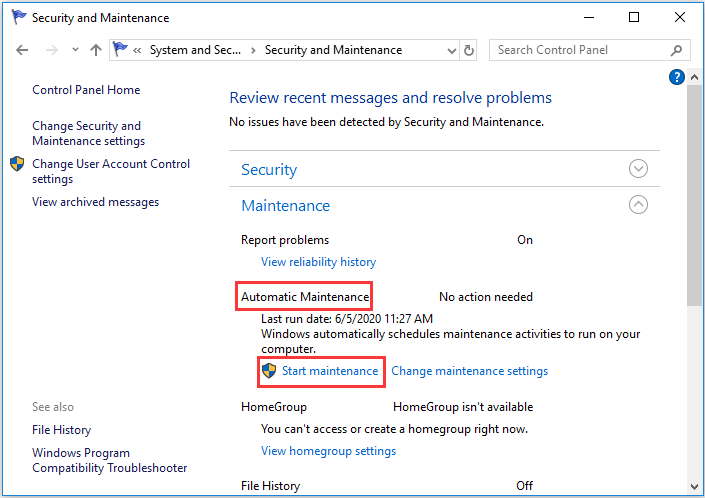Click the magnifier search icon
This screenshot has height=498, width=705.
click(x=676, y=50)
